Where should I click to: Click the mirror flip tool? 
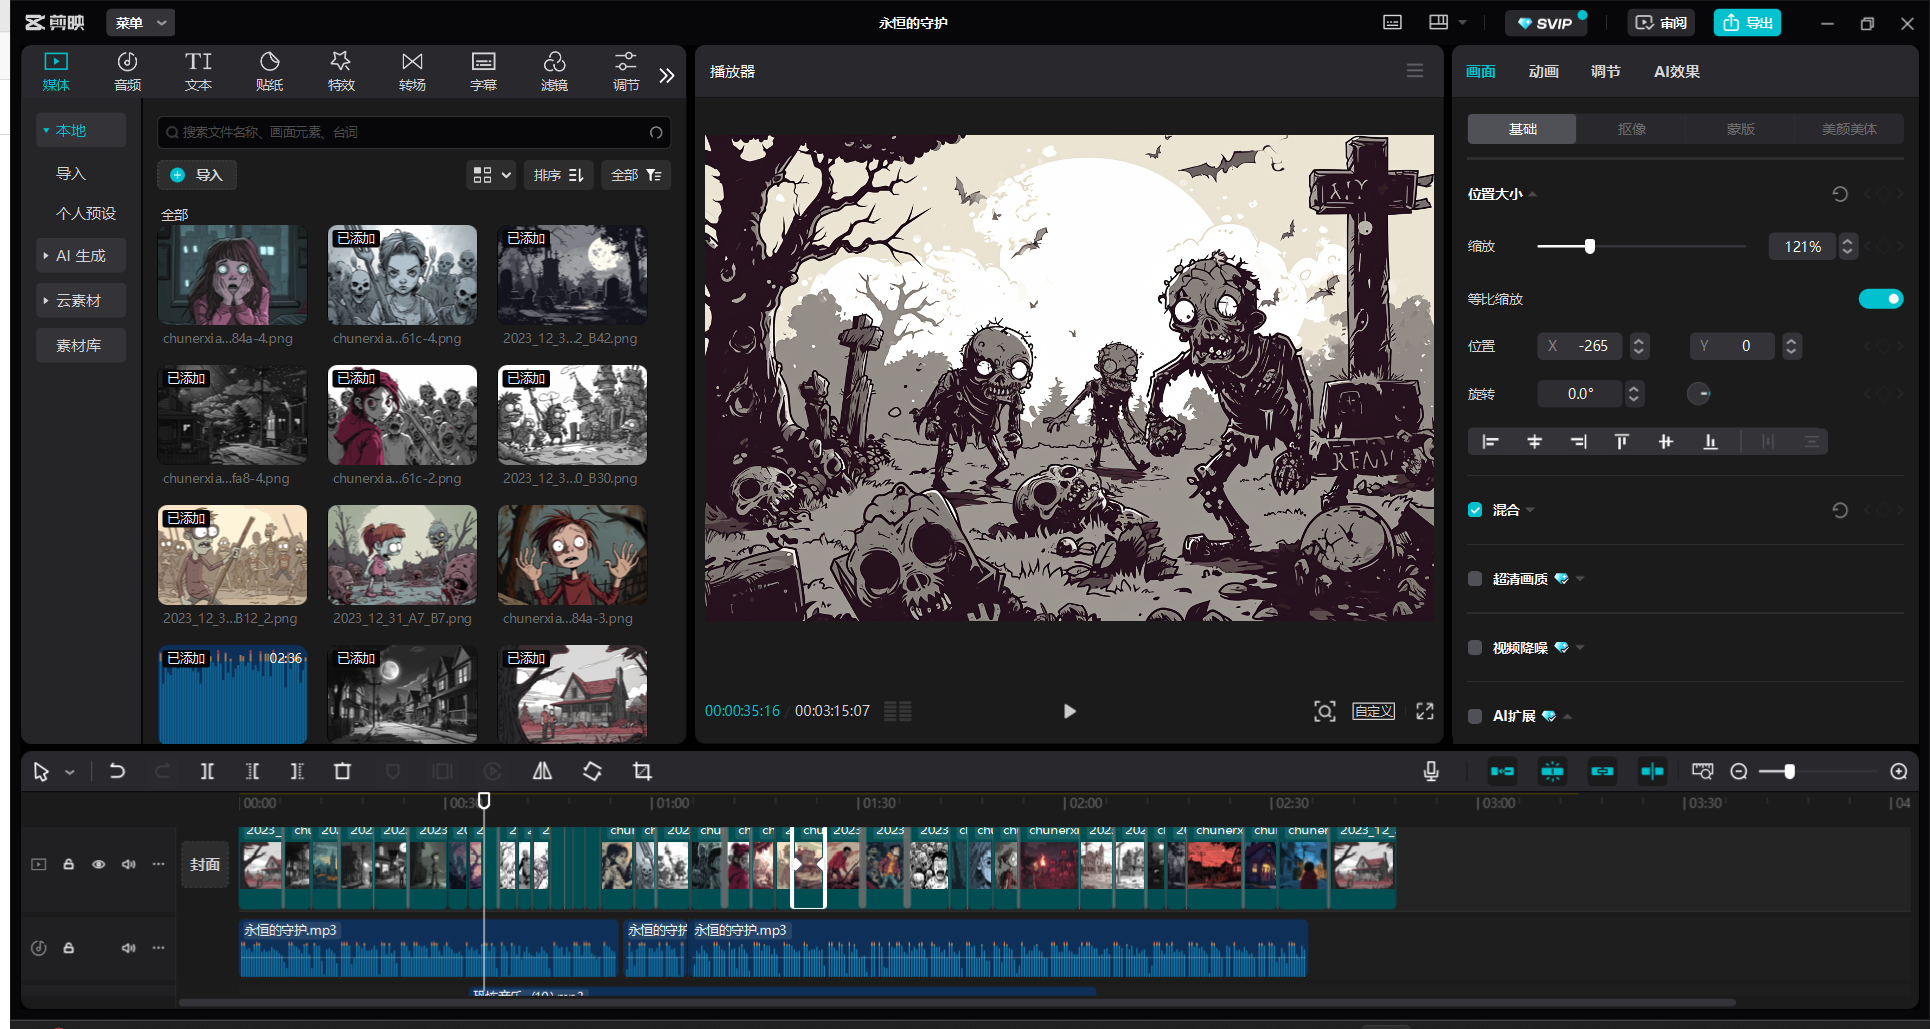click(542, 771)
